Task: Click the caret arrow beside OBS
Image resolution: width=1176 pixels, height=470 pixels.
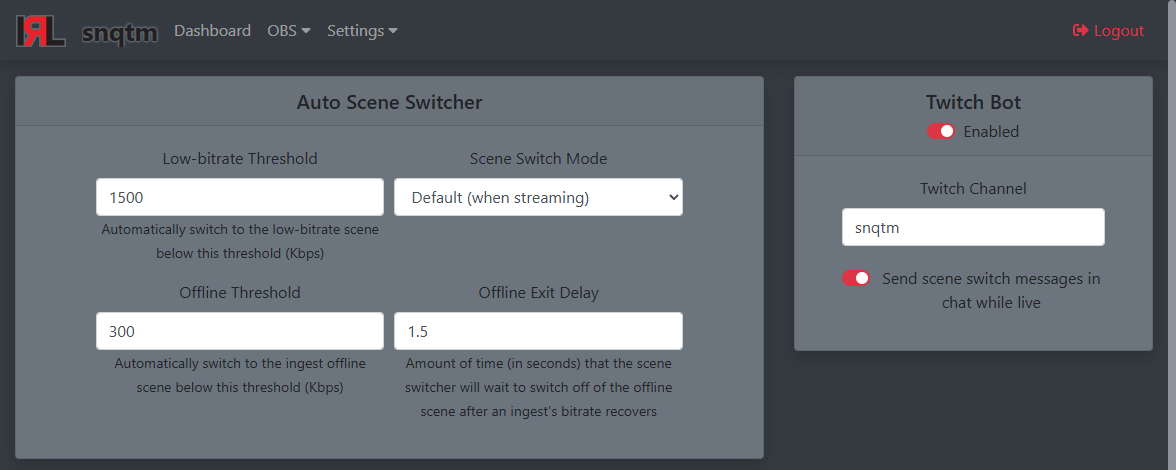Action: pyautogui.click(x=306, y=31)
